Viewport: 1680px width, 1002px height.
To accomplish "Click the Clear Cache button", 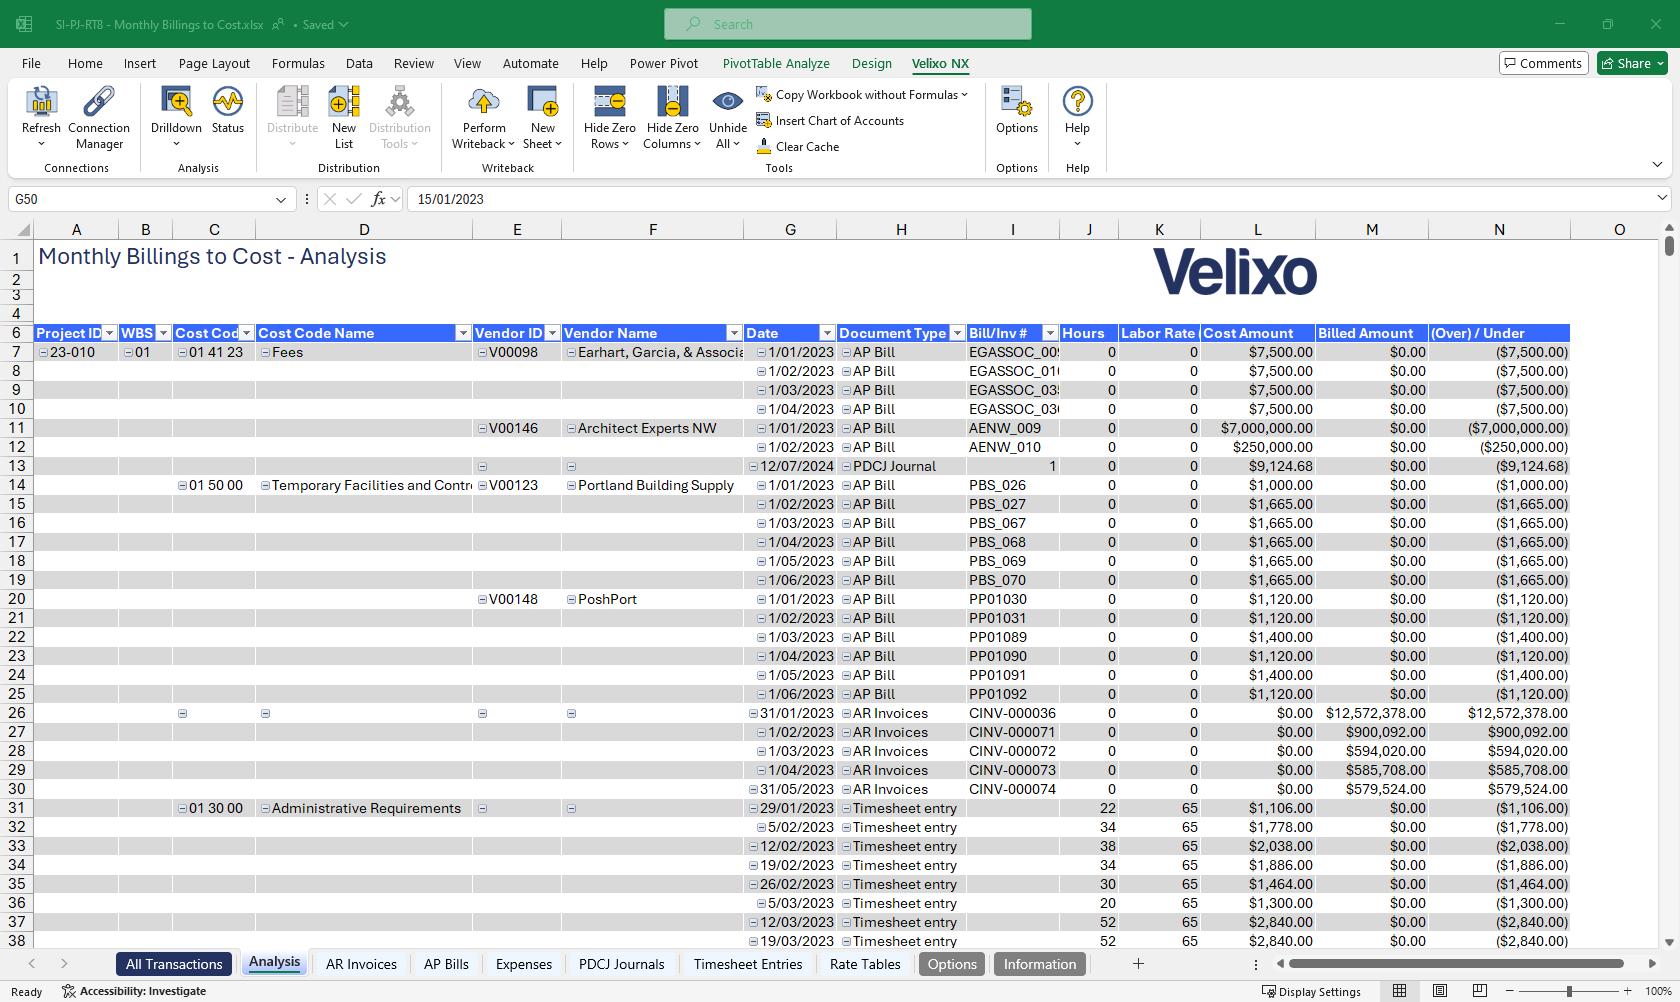I will 807,147.
